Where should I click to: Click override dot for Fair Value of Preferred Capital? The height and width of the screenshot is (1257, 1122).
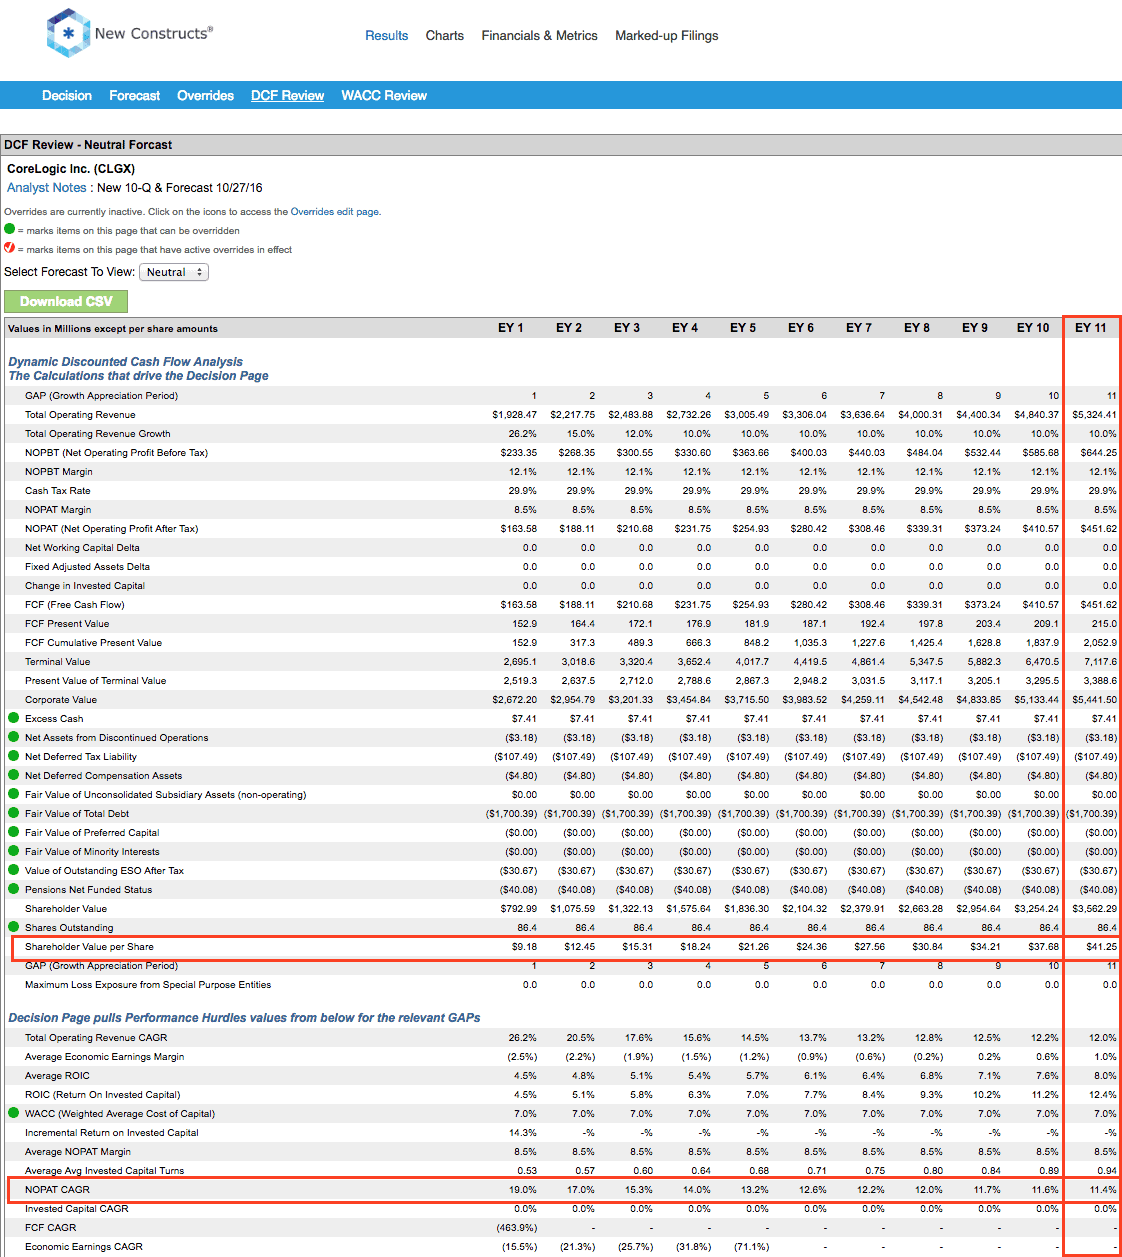click(x=13, y=832)
